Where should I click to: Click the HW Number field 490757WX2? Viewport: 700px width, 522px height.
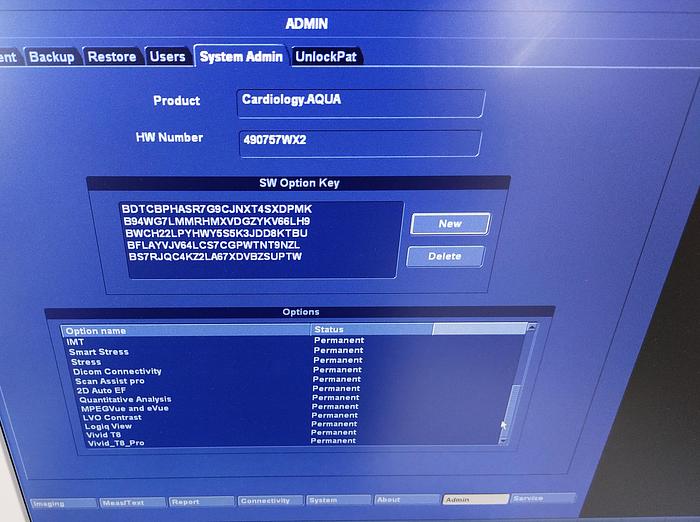(360, 143)
